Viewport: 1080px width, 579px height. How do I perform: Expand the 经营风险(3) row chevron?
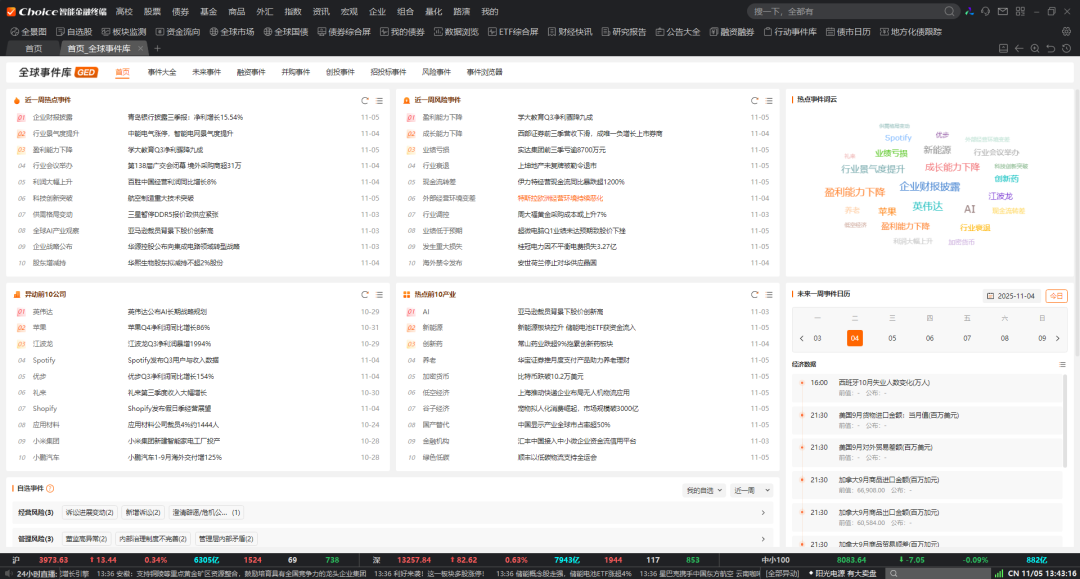point(763,513)
